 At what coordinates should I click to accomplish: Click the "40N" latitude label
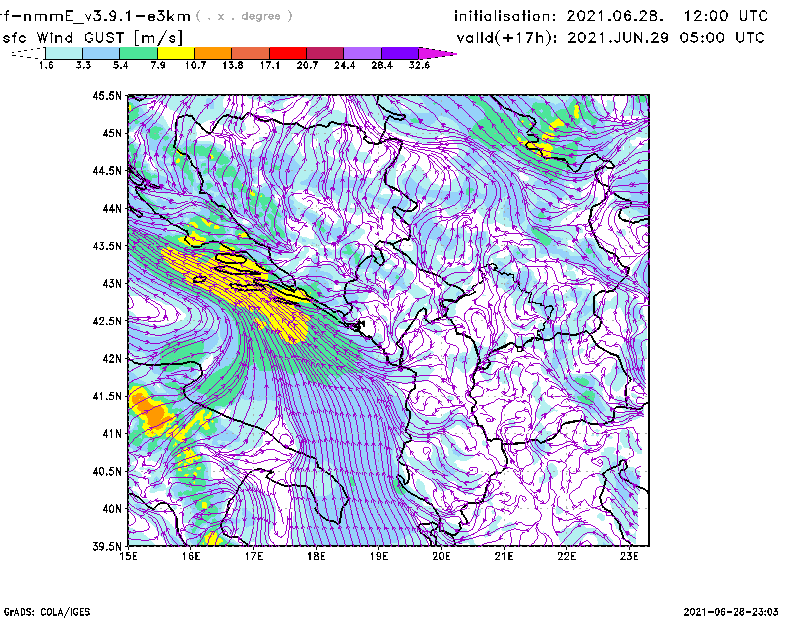point(112,509)
